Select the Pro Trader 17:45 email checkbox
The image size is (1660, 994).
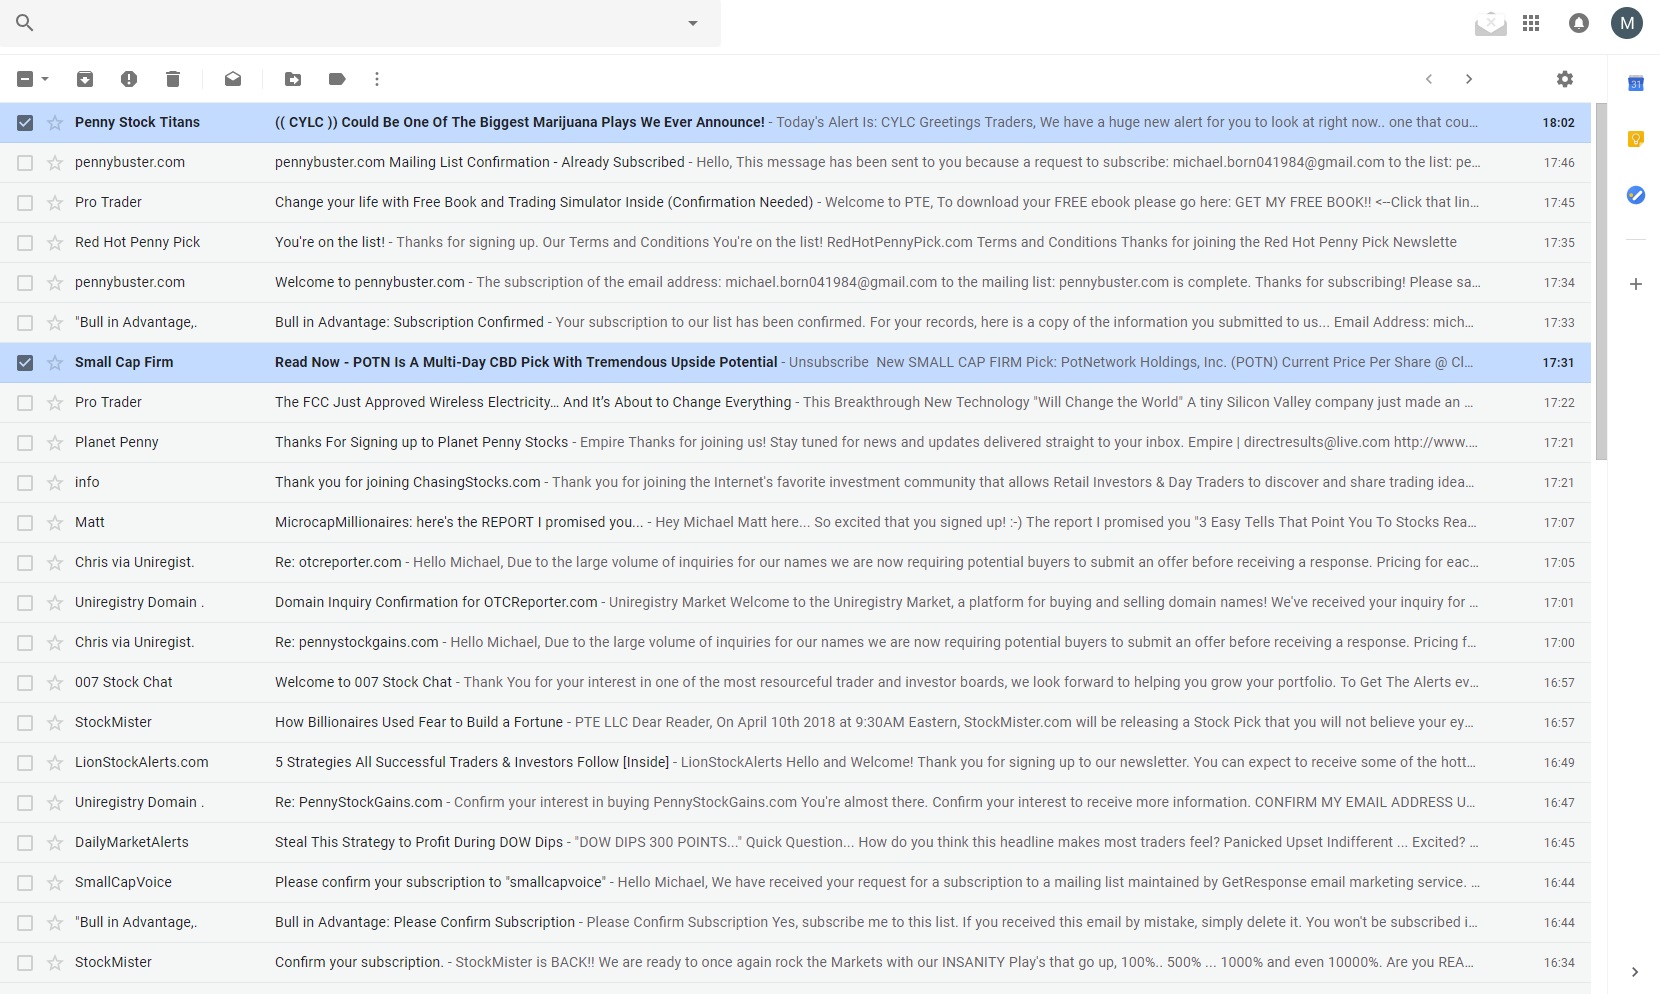tap(25, 203)
